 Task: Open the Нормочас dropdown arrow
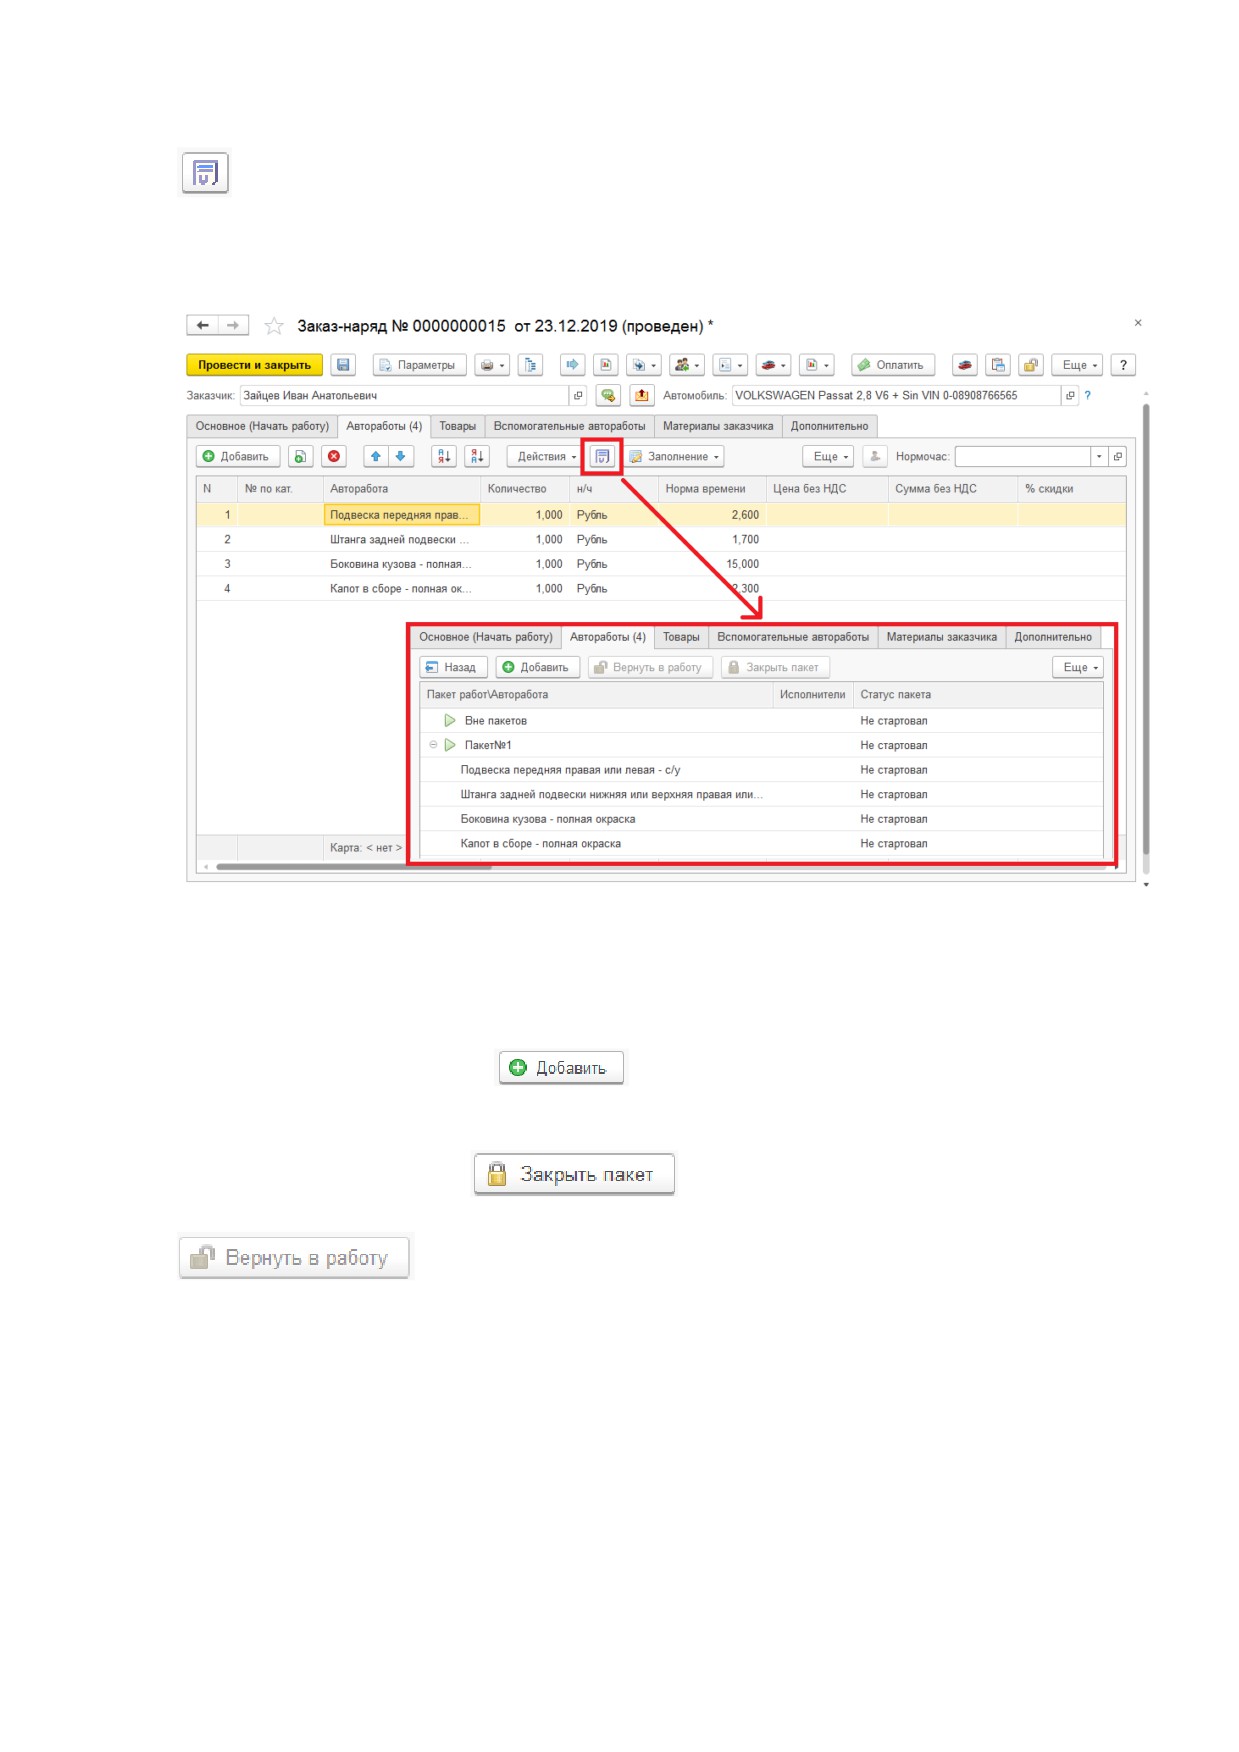(x=1099, y=457)
